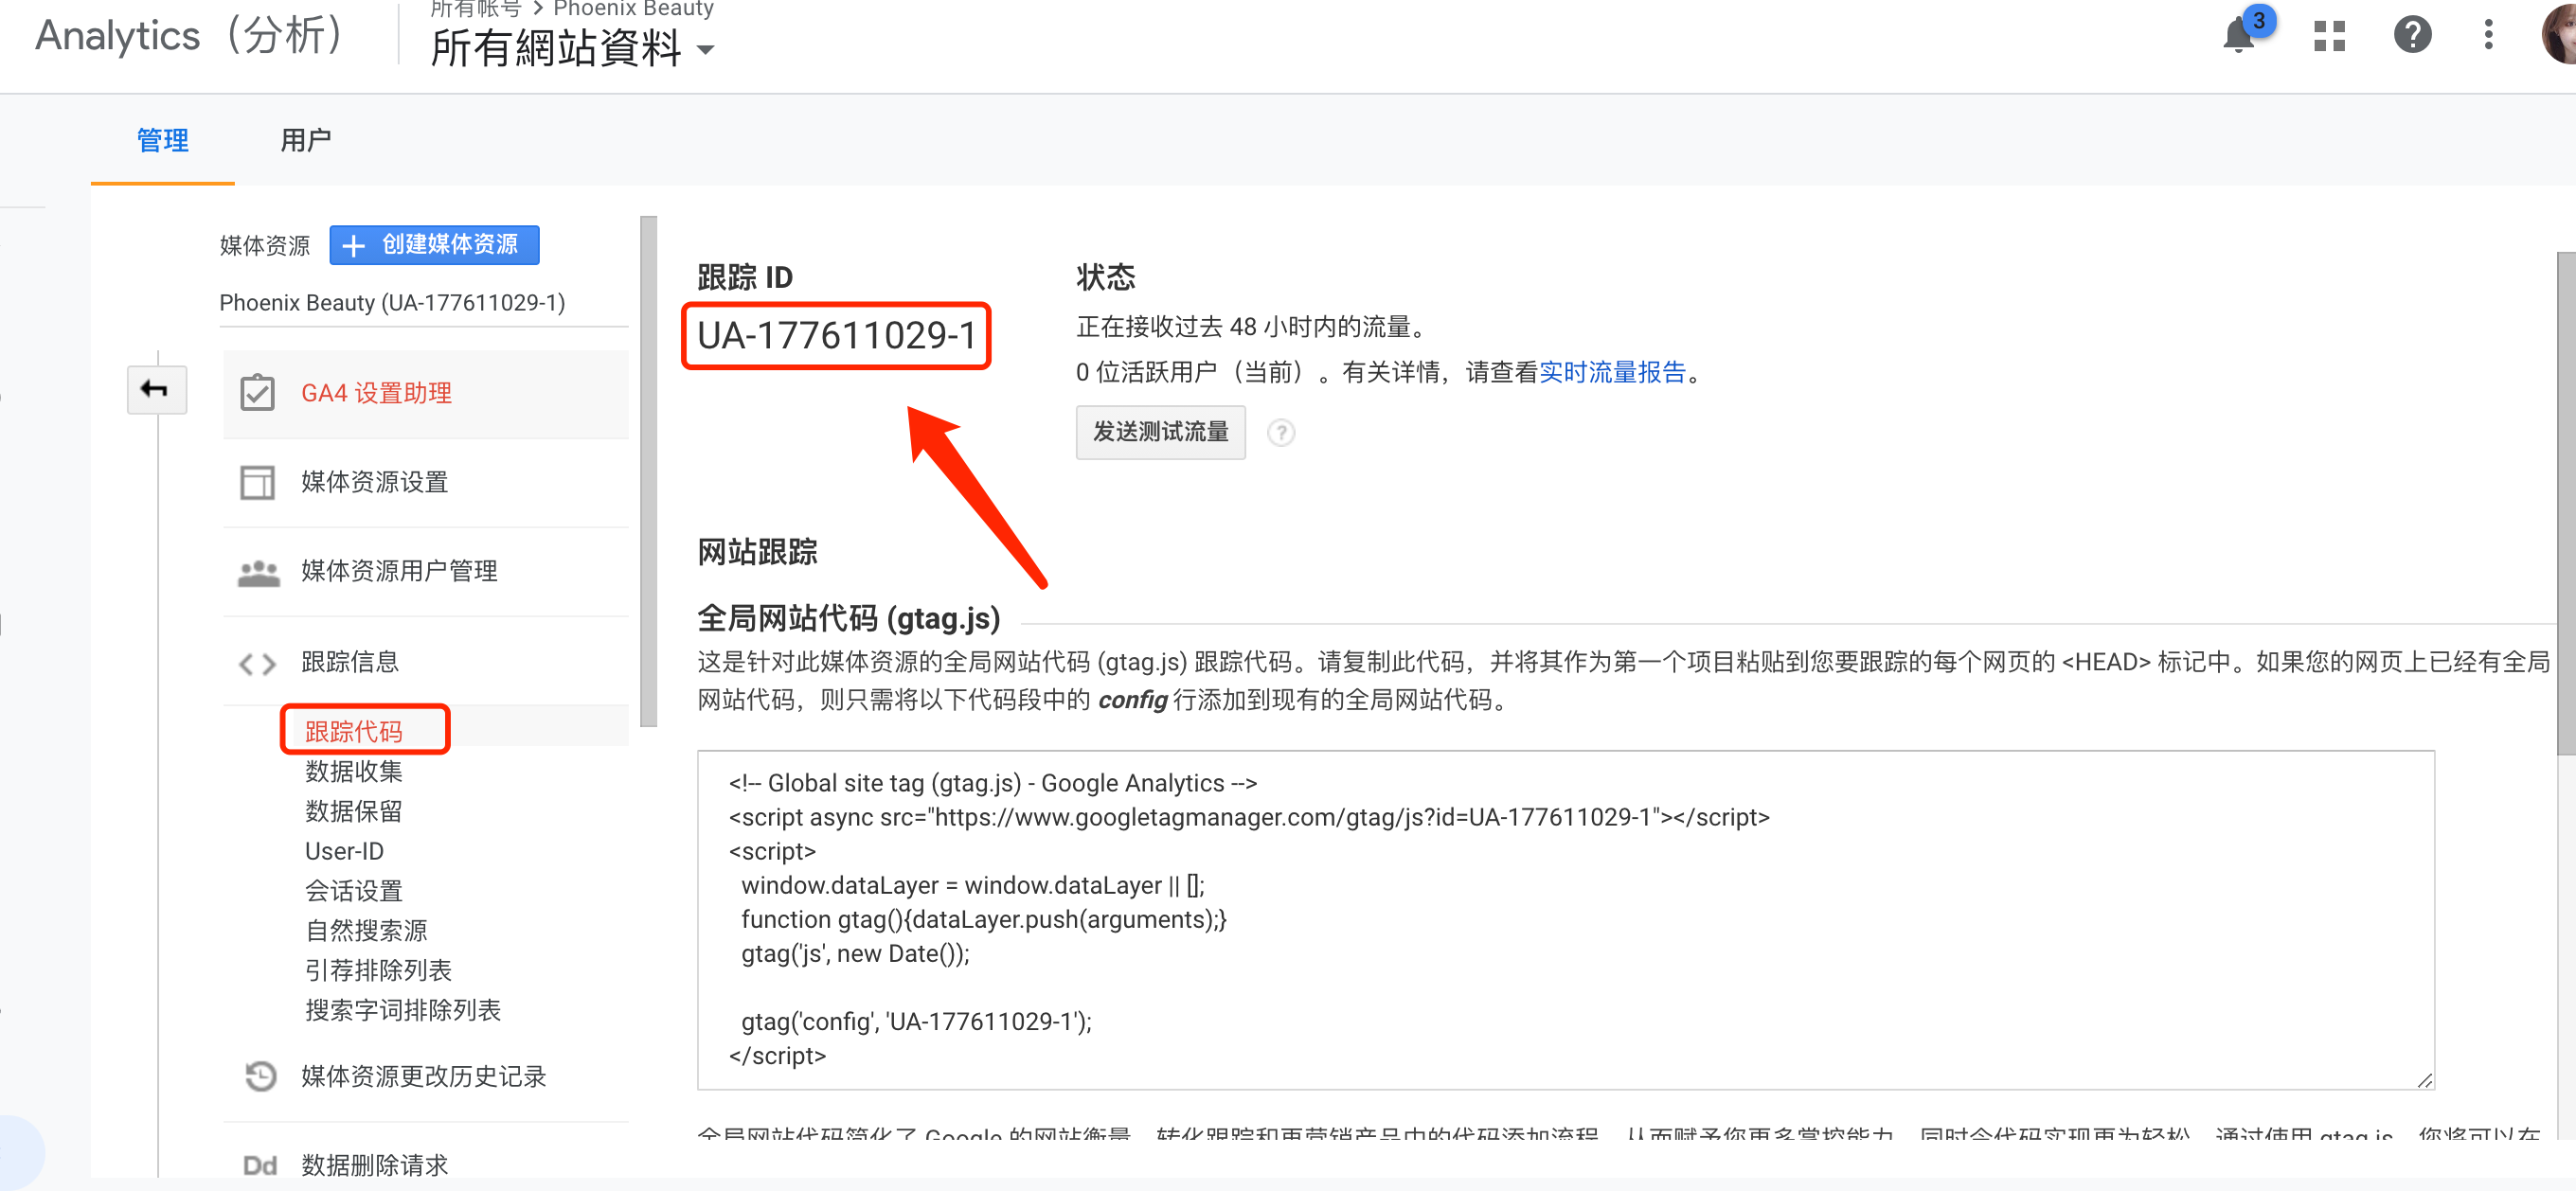Click the back arrow button in sidebar
Screen dimensions: 2576x1191
(x=155, y=389)
